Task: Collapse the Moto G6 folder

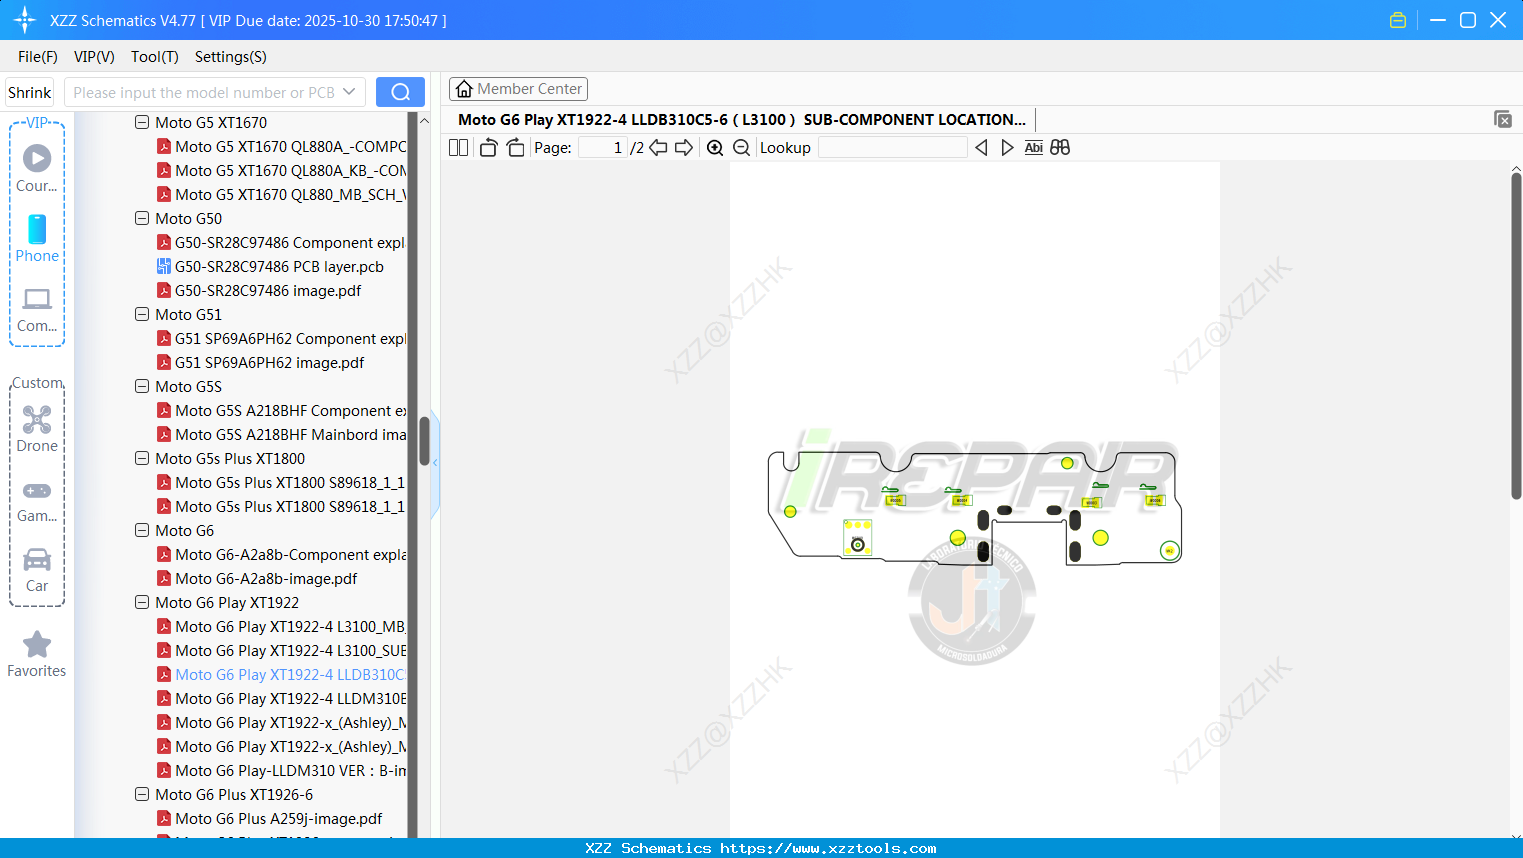Action: click(142, 531)
